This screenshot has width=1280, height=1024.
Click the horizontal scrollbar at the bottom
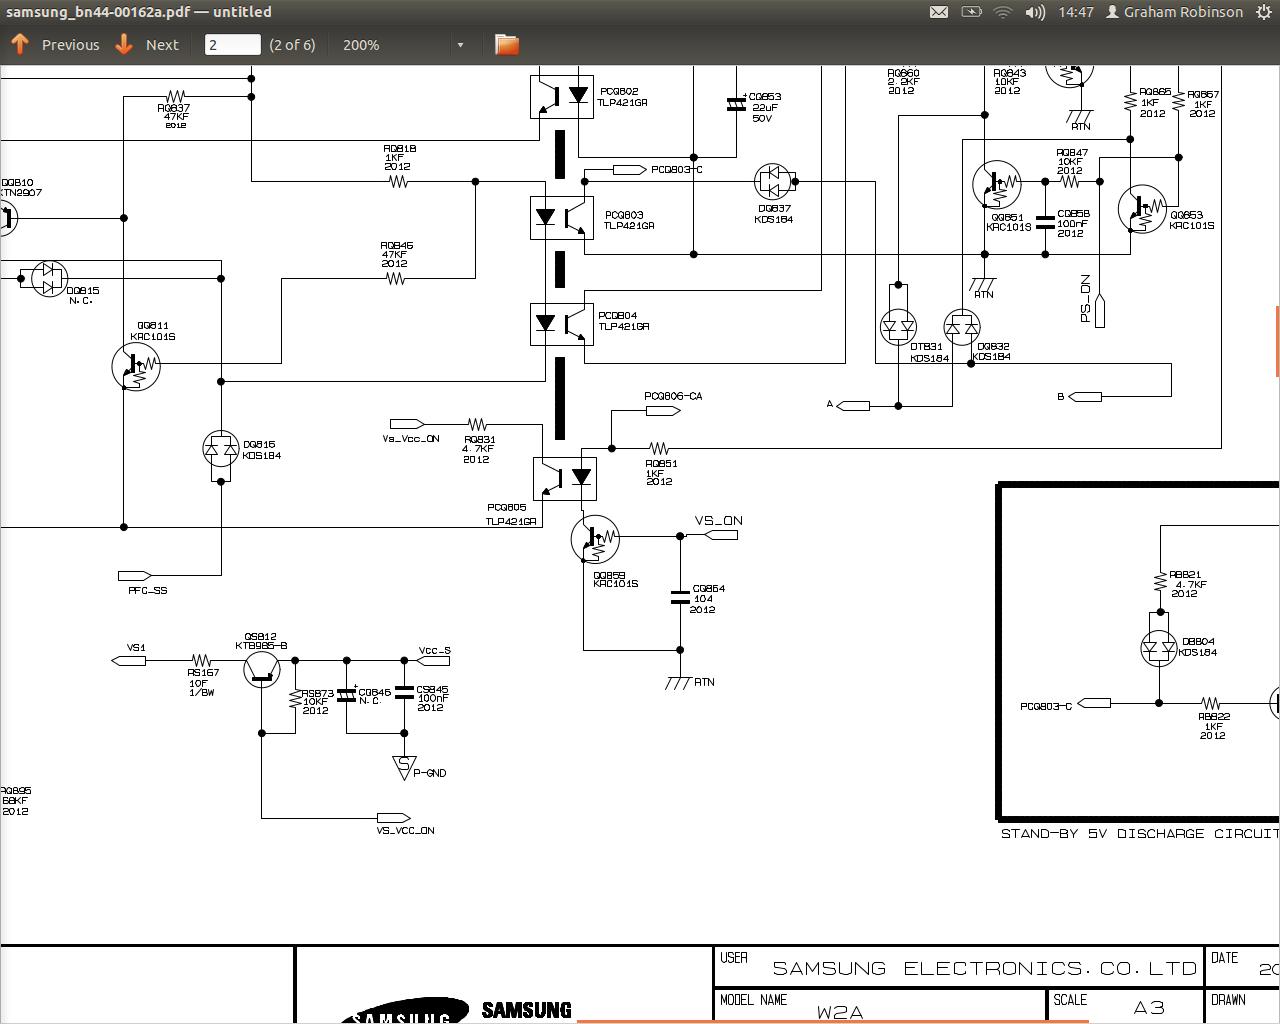(x=832, y=1021)
